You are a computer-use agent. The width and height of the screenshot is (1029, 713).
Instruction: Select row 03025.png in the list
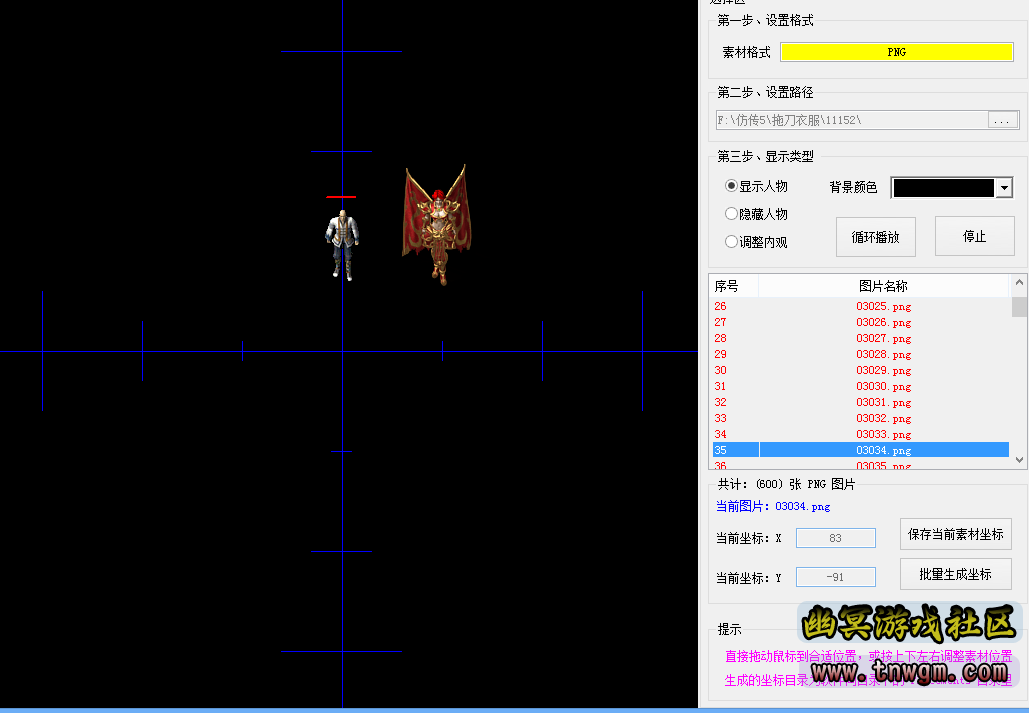(860, 307)
